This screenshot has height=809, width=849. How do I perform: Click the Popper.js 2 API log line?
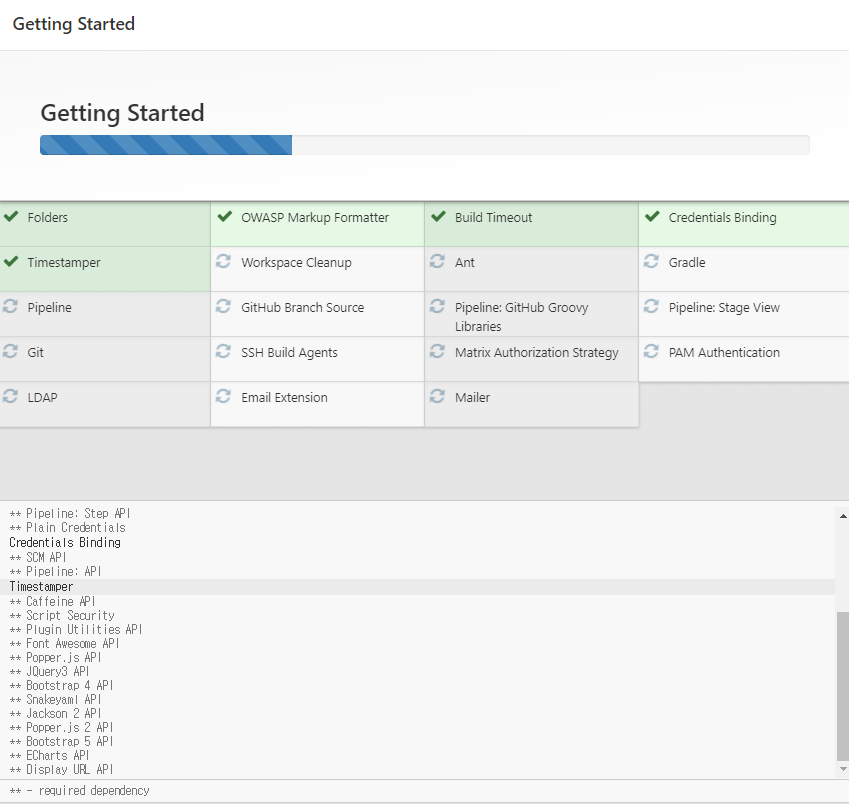pyautogui.click(x=61, y=727)
